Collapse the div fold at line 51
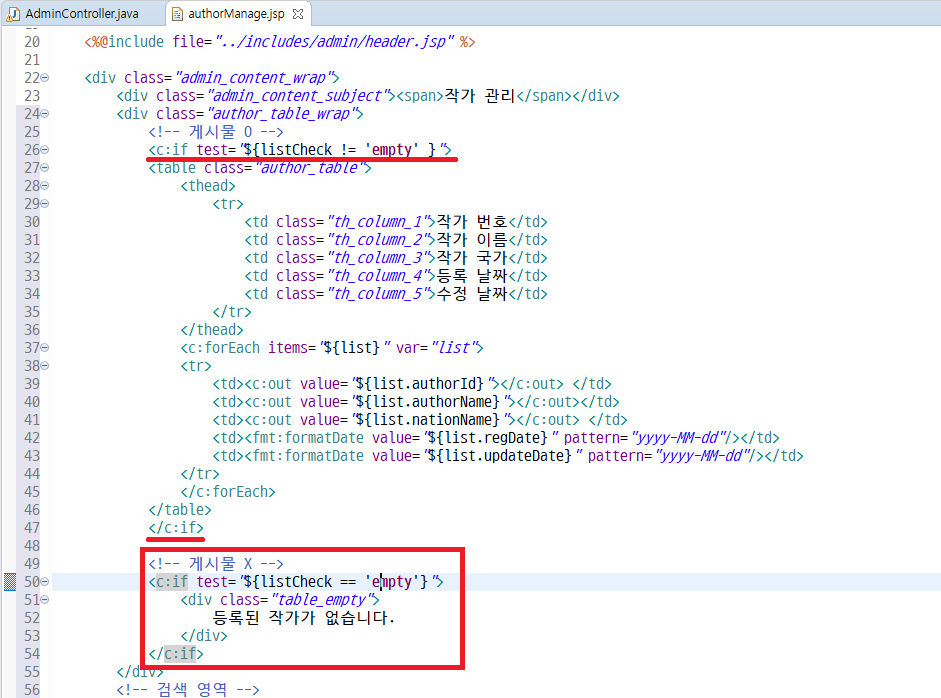The width and height of the screenshot is (941, 698). (45, 600)
